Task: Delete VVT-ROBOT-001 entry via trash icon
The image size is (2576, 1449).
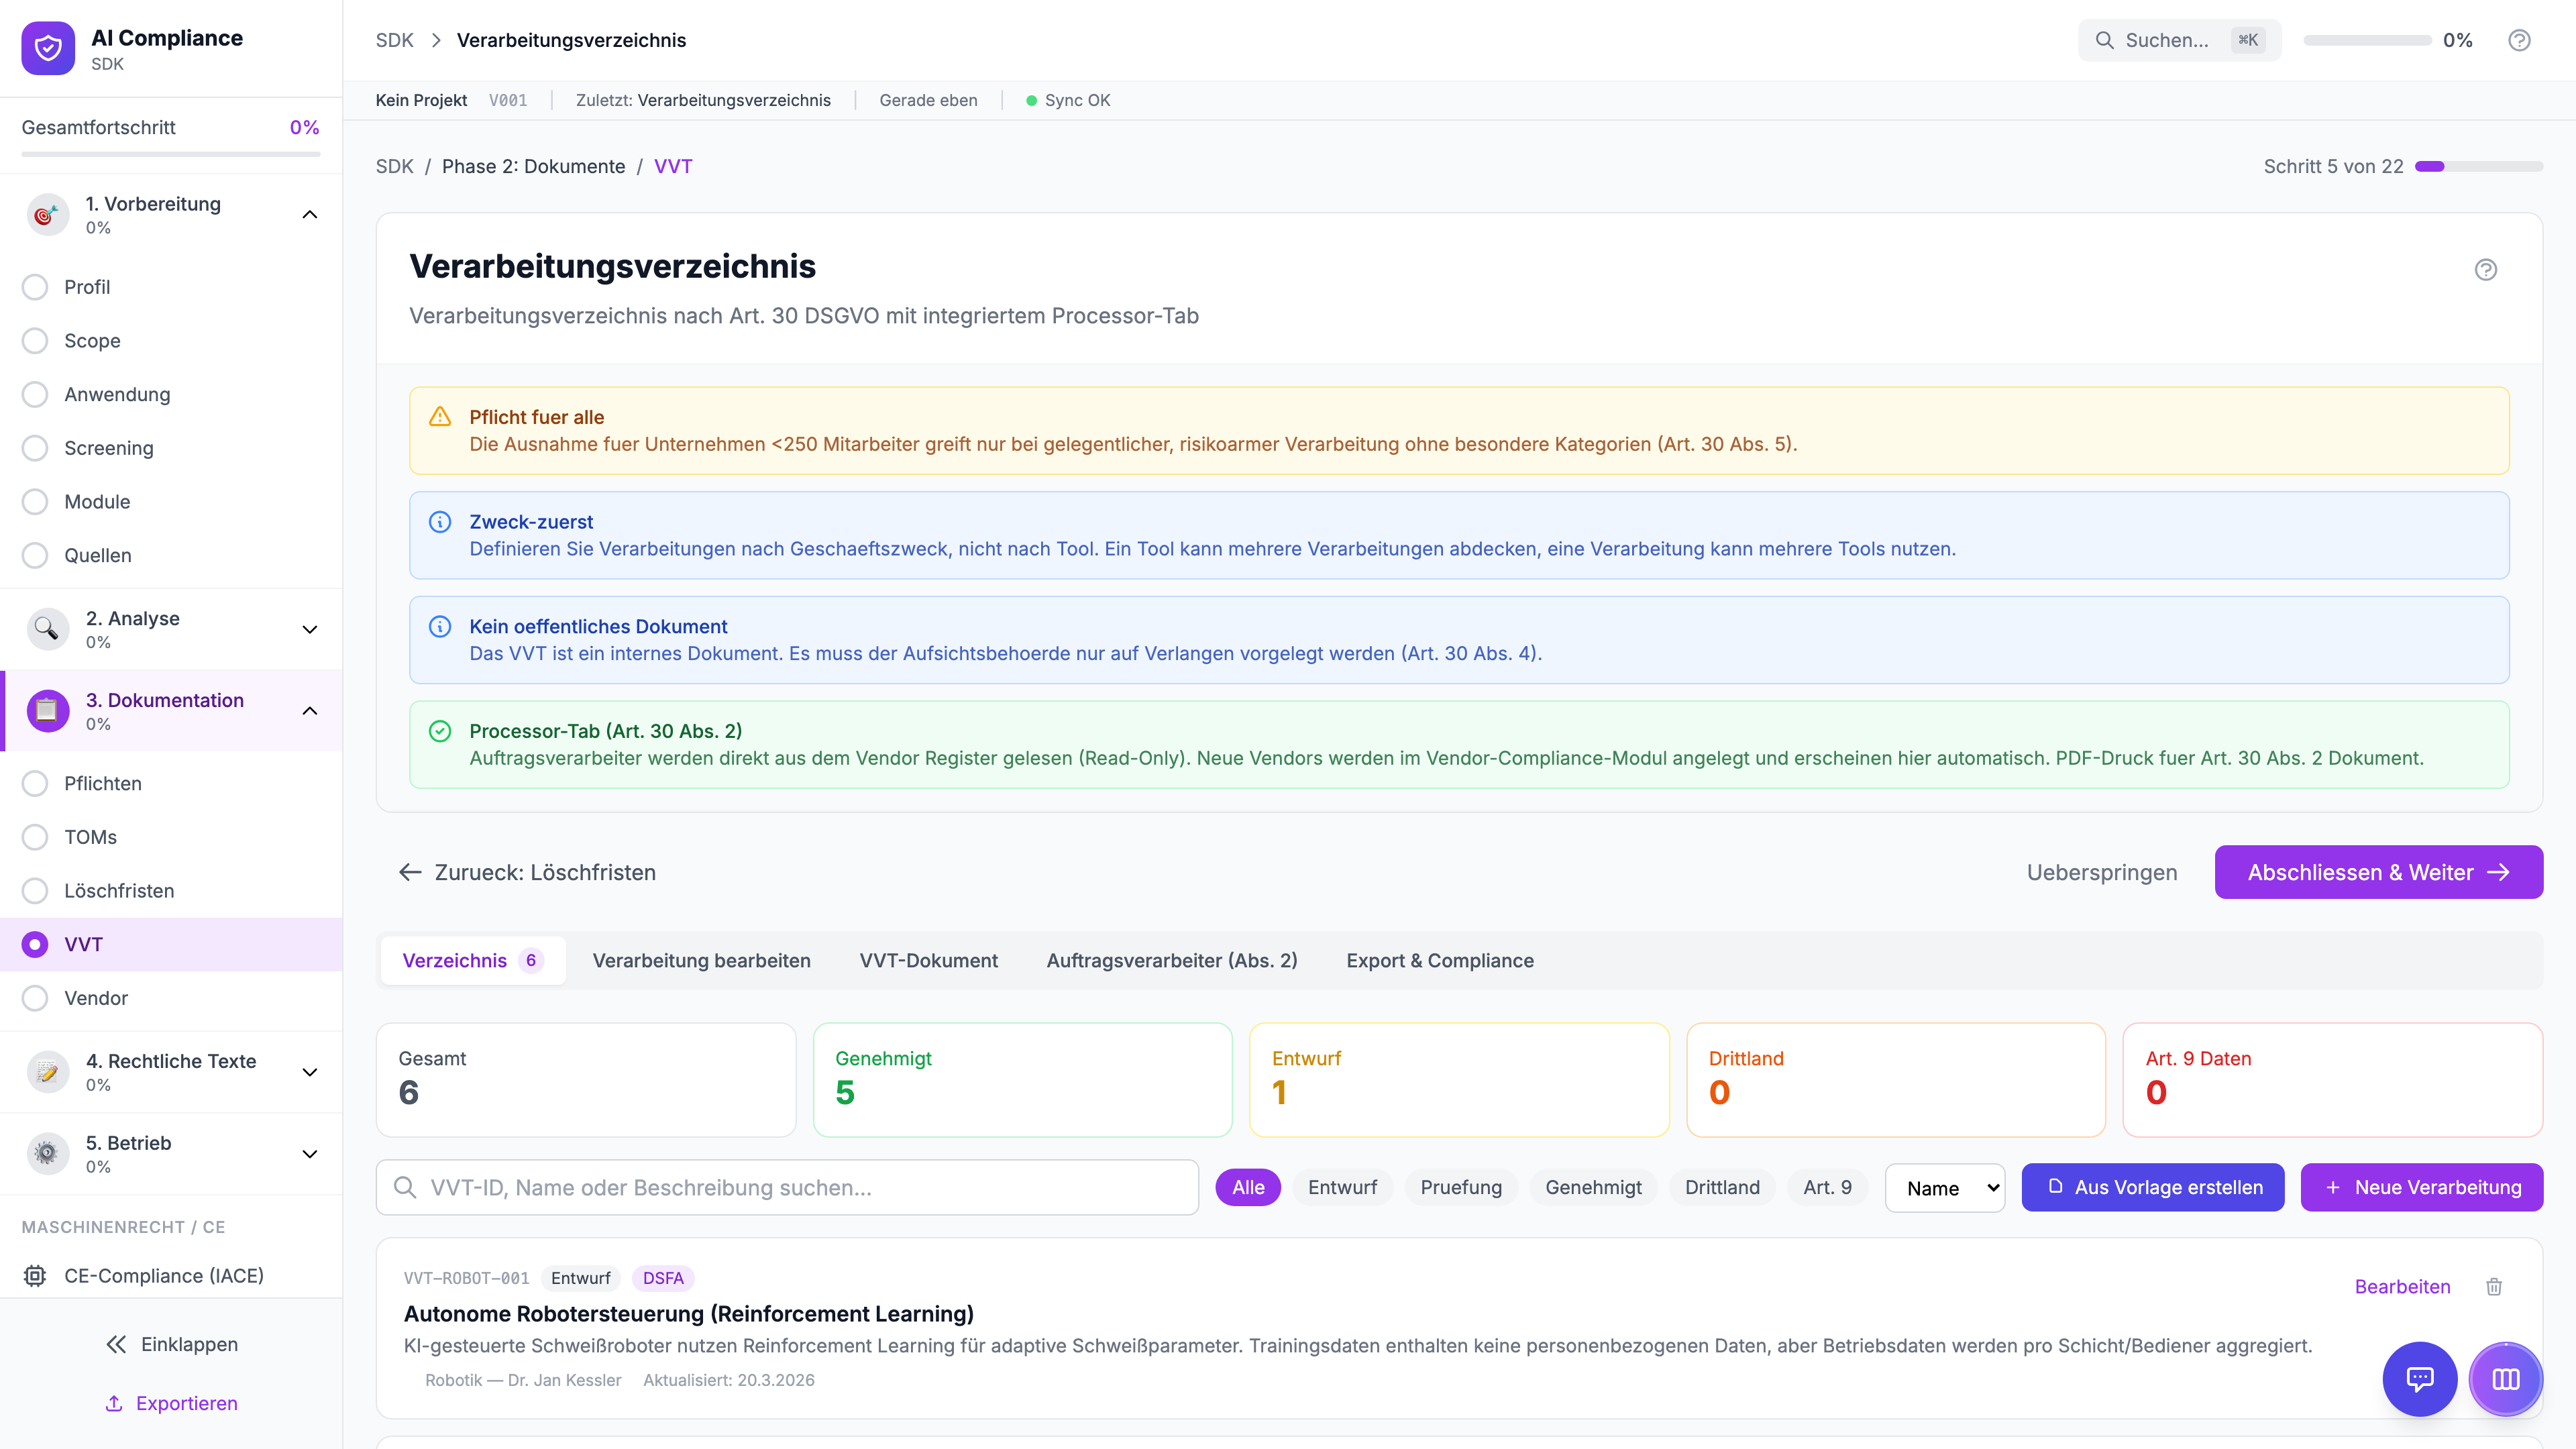Action: click(2494, 1287)
